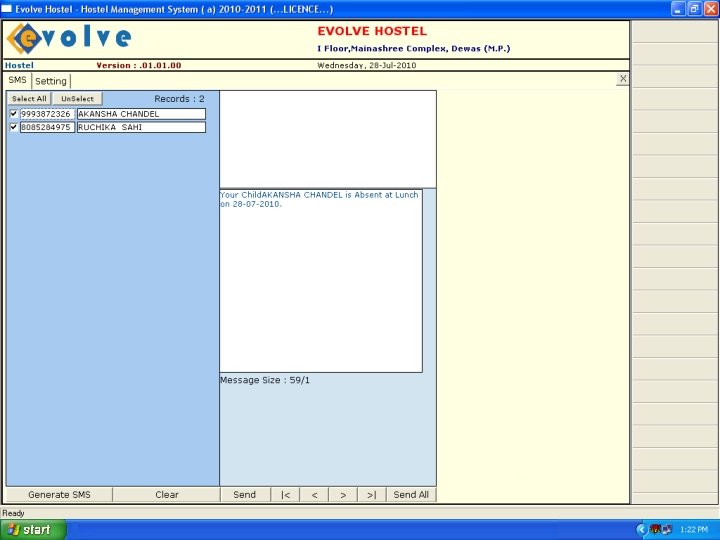The width and height of the screenshot is (720, 540).
Task: Uncheck the AKANSHA CHANDEL checkbox
Action: coord(14,113)
